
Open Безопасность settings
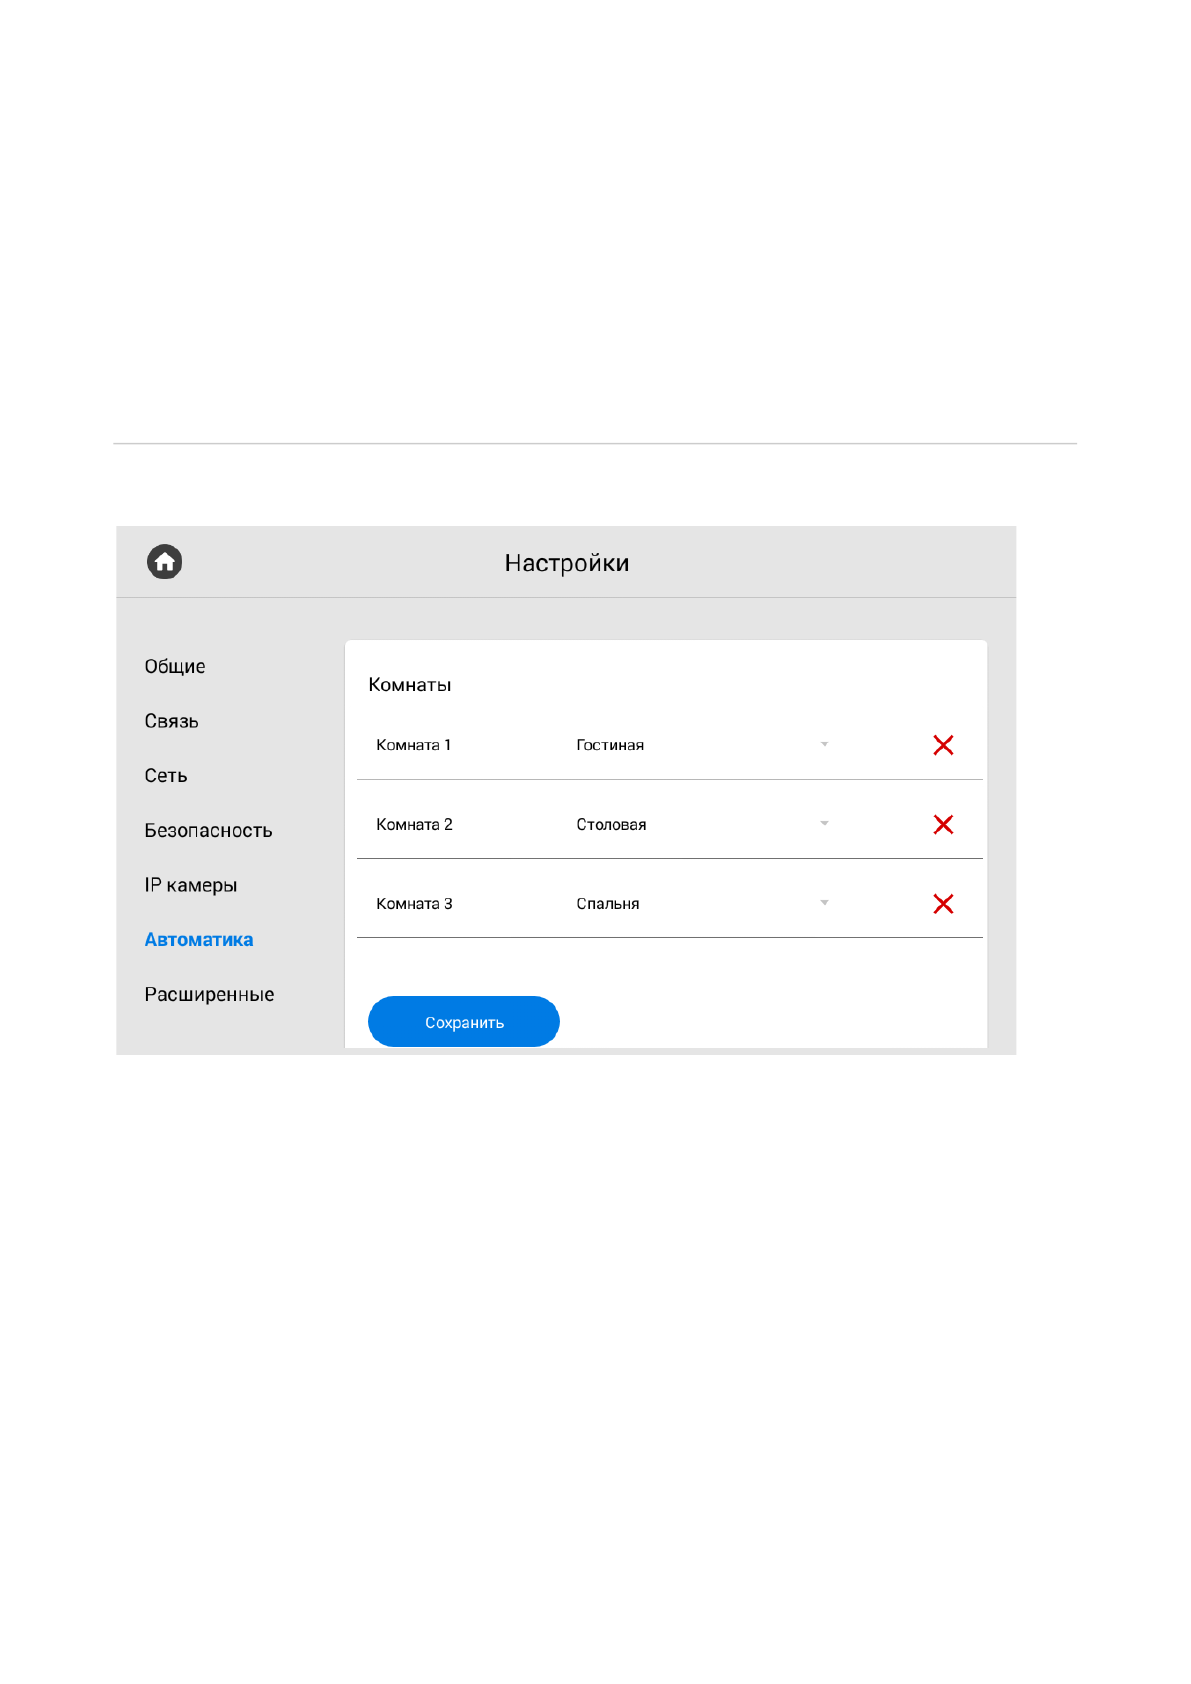pyautogui.click(x=208, y=831)
